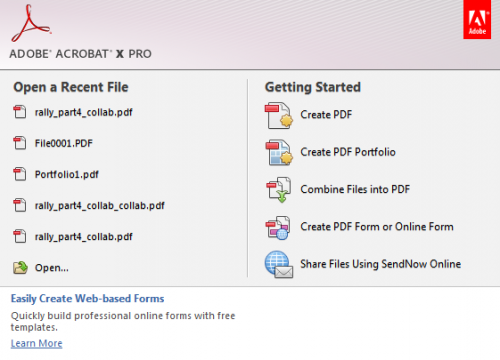This screenshot has width=500, height=360.
Task: Open Portfolio1.pdf from recent files
Action: [x=67, y=174]
